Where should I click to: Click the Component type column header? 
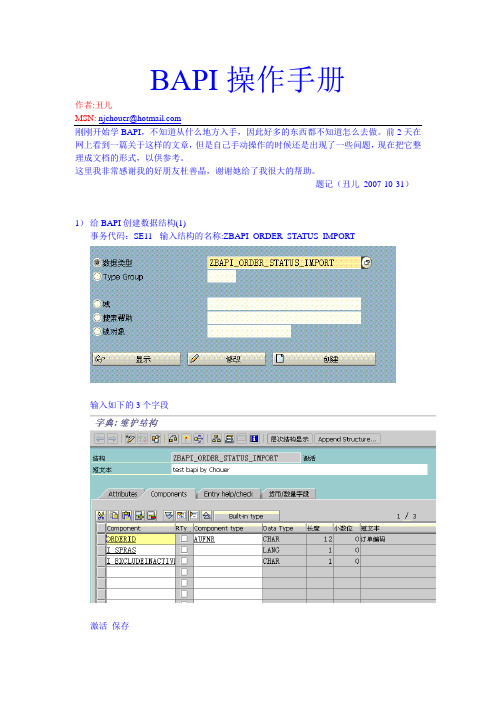(x=227, y=528)
